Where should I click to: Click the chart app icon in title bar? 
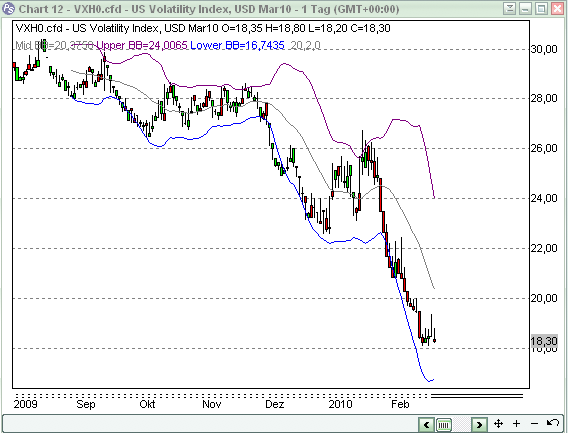coord(8,8)
